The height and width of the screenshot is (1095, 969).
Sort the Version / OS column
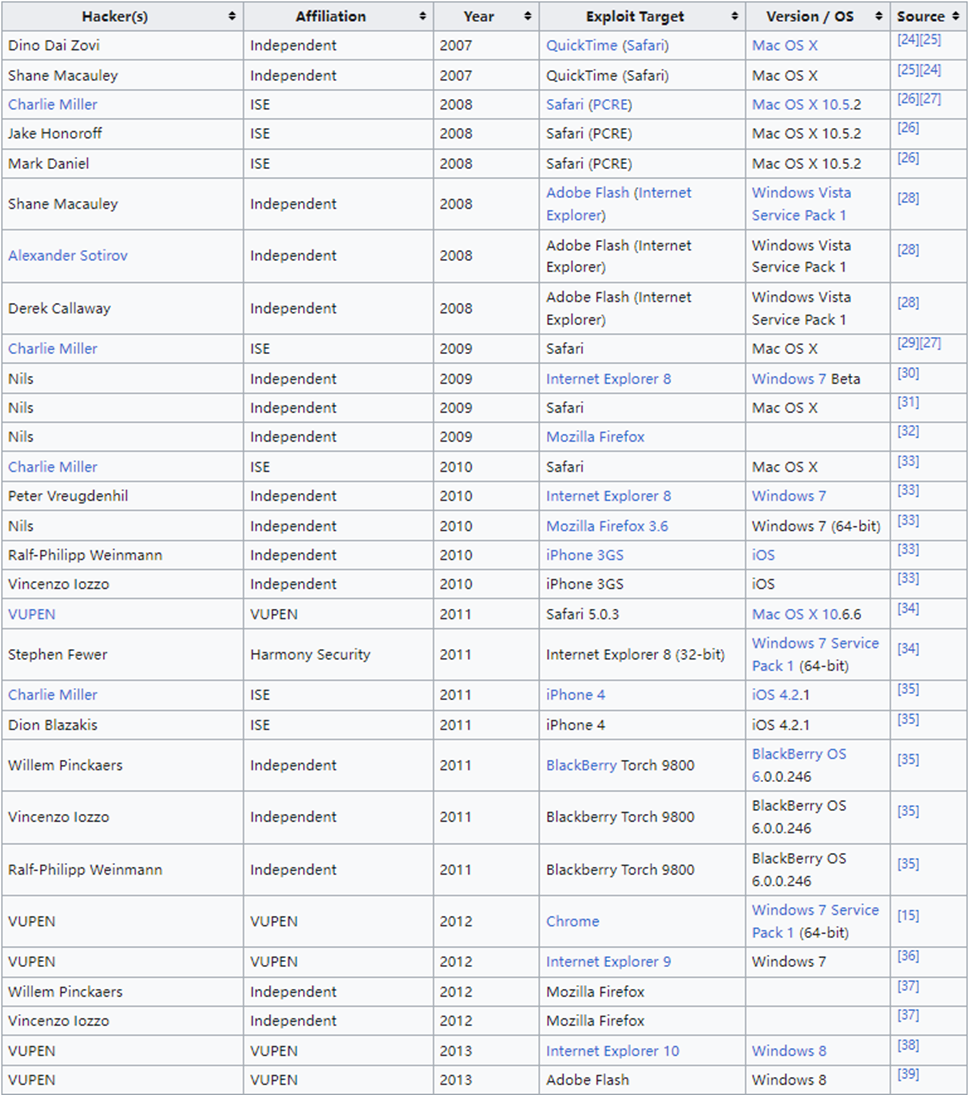coord(879,17)
